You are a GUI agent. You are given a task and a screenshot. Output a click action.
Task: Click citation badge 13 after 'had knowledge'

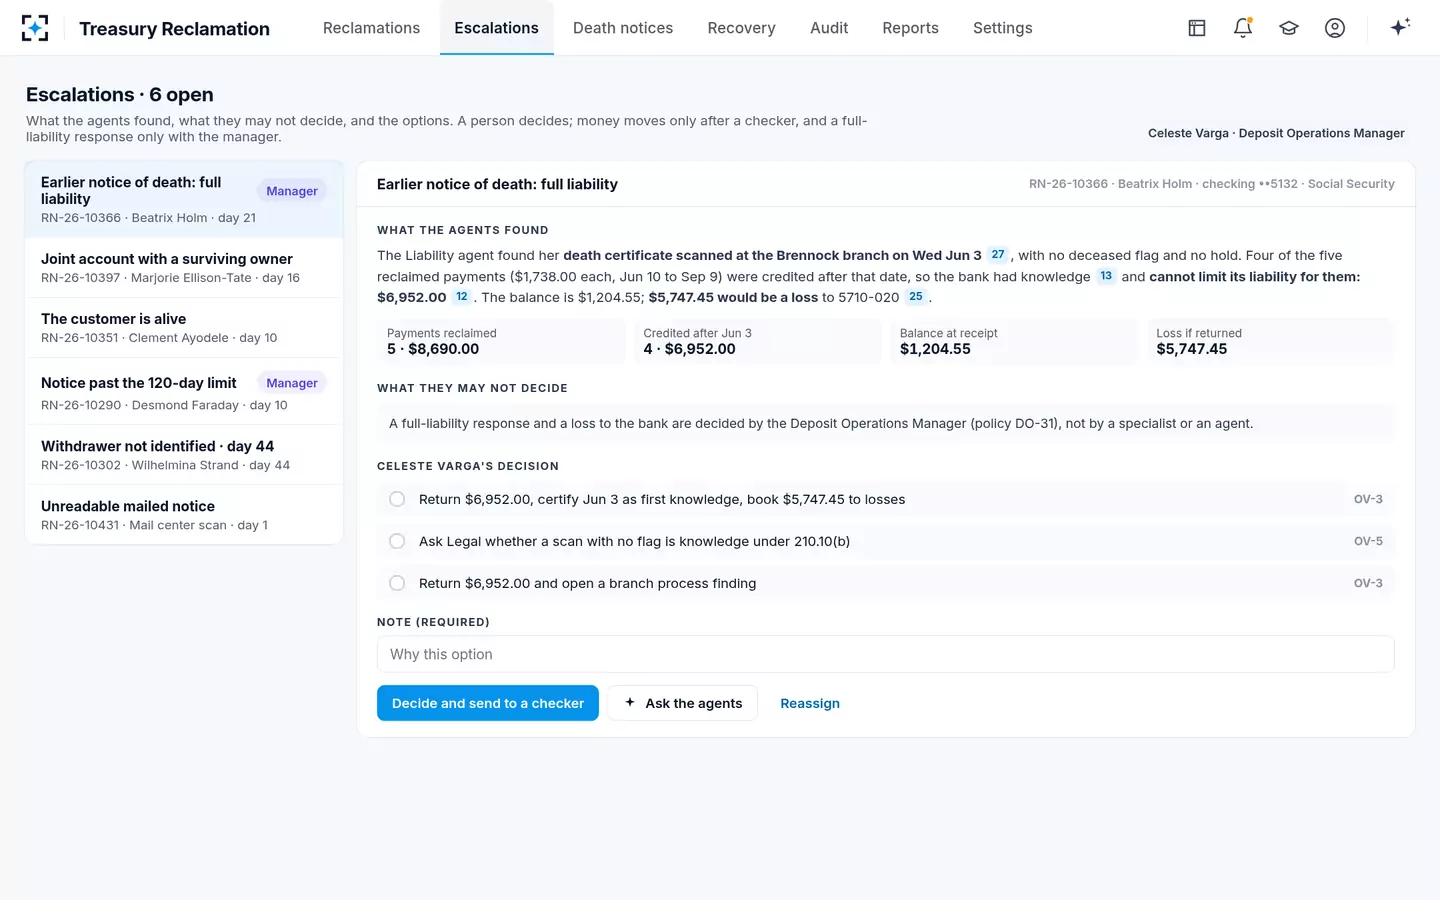coord(1106,276)
